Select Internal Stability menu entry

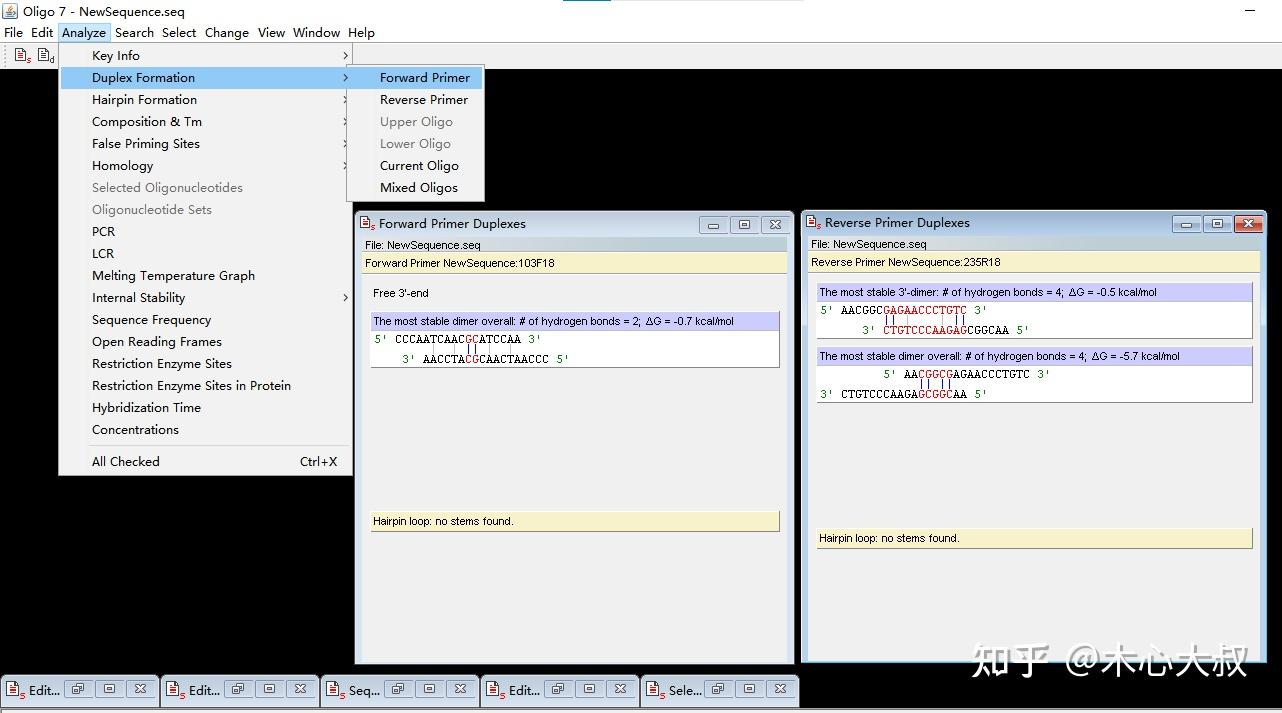click(x=205, y=298)
